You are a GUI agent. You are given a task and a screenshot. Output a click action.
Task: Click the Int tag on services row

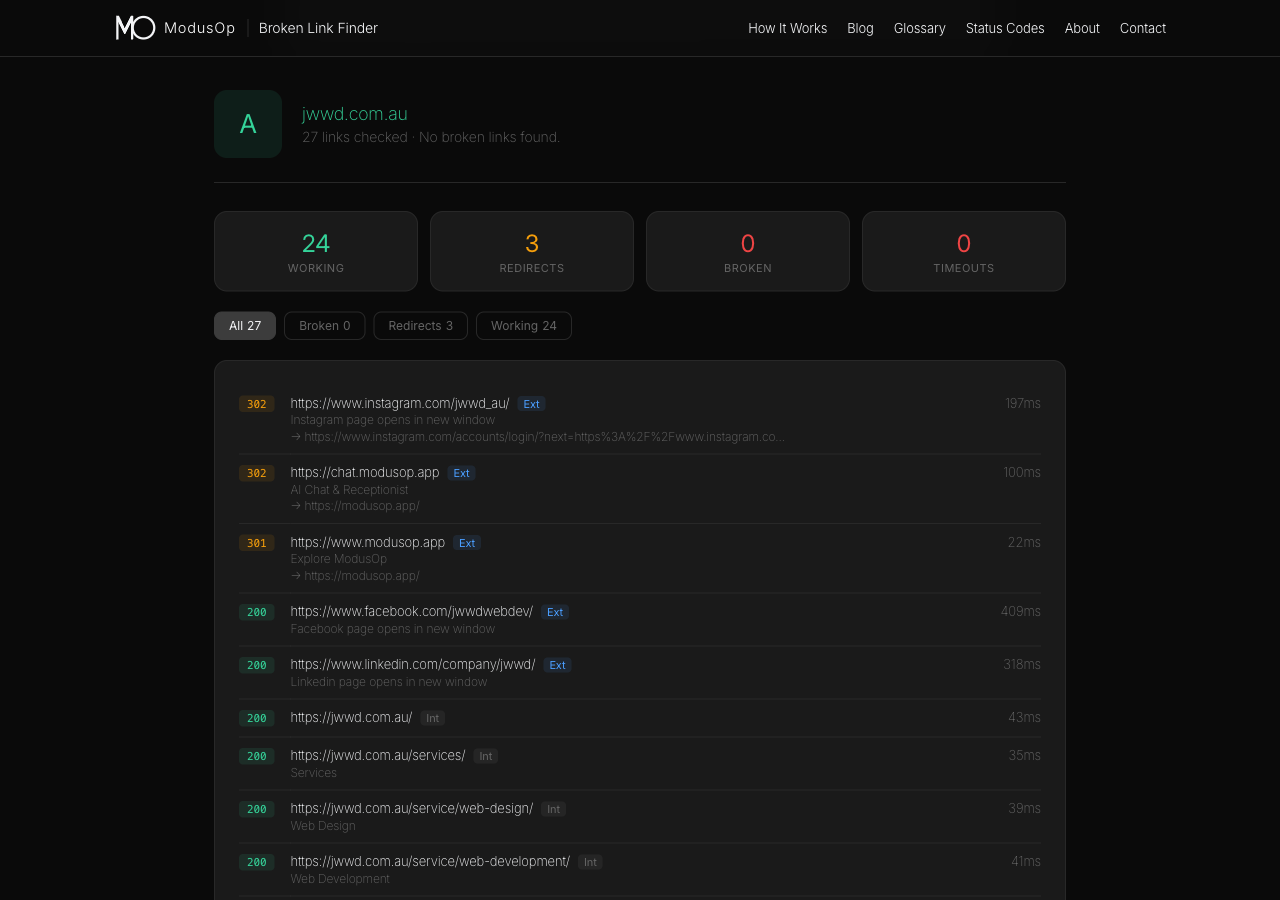(486, 756)
